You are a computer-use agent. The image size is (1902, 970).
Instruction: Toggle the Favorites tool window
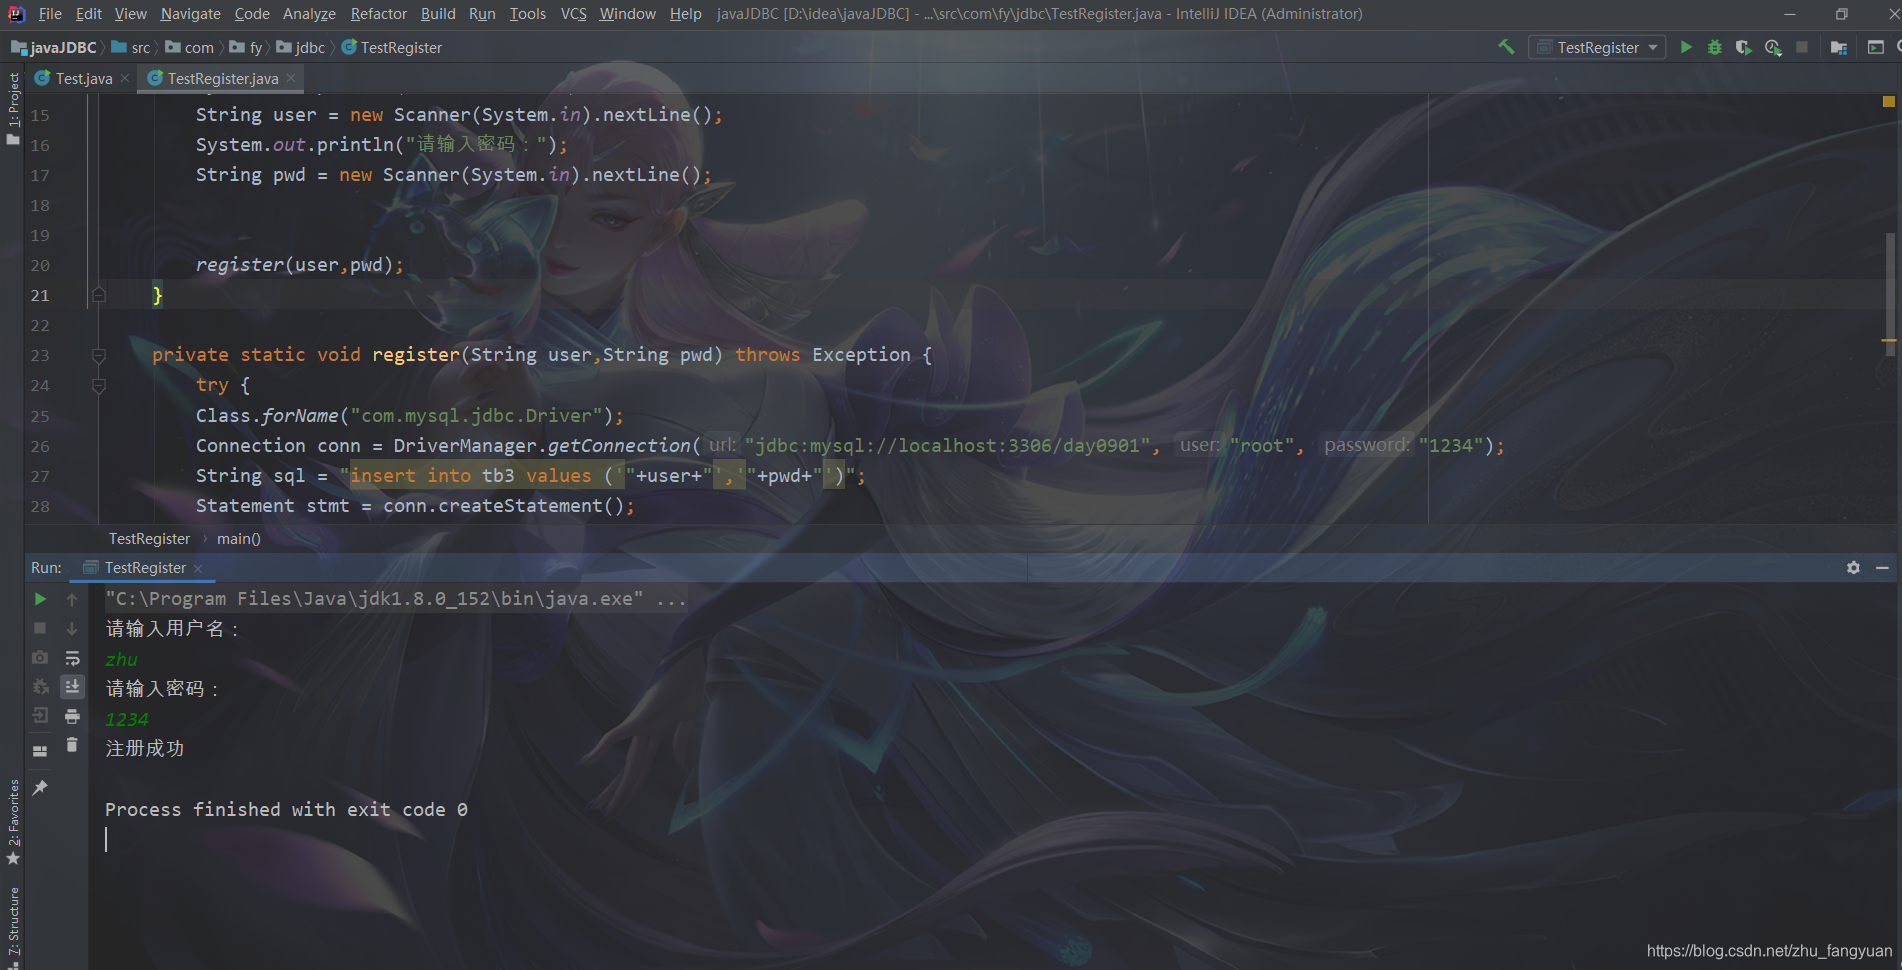pyautogui.click(x=13, y=822)
